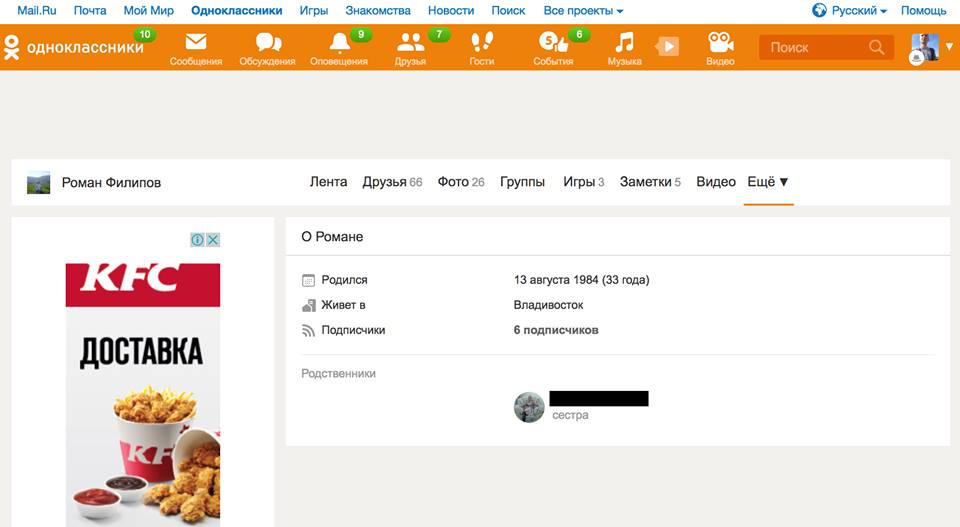
Task: Open Друзья friends icon in toolbar
Action: tap(410, 44)
